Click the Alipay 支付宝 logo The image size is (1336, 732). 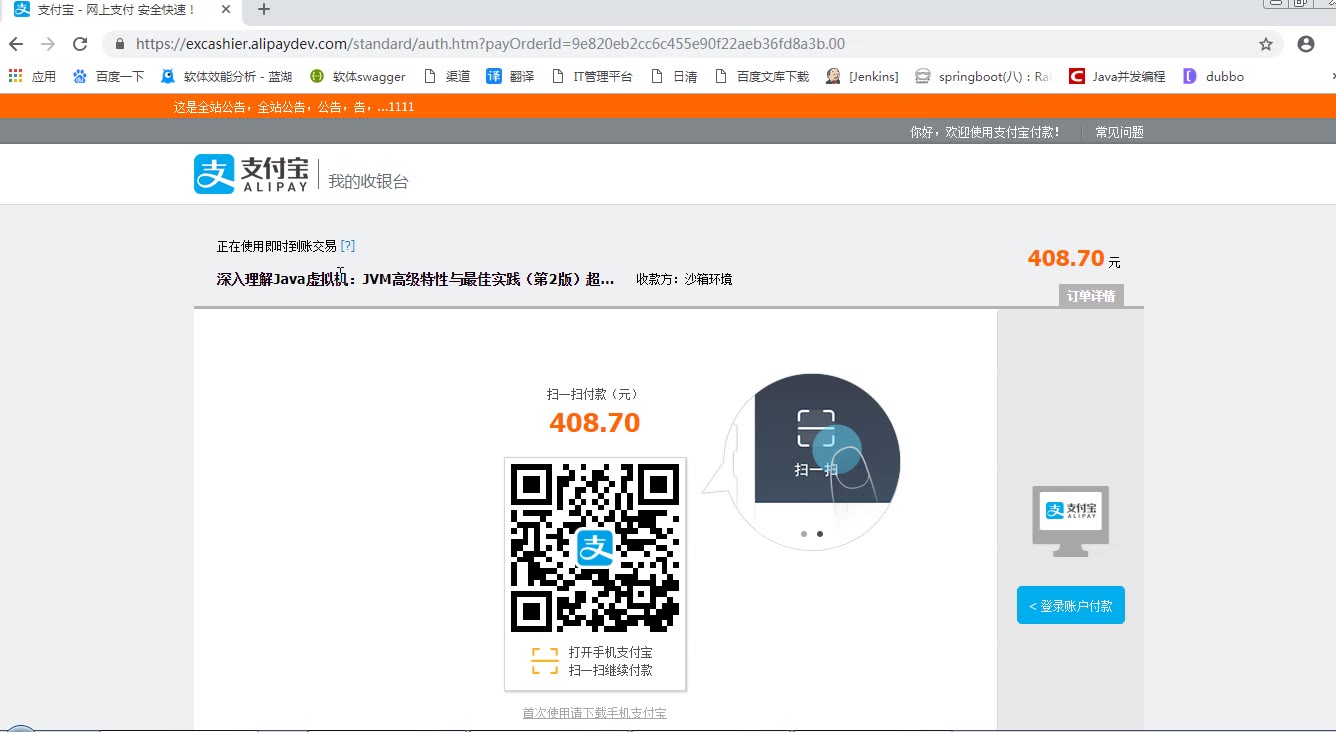[251, 174]
